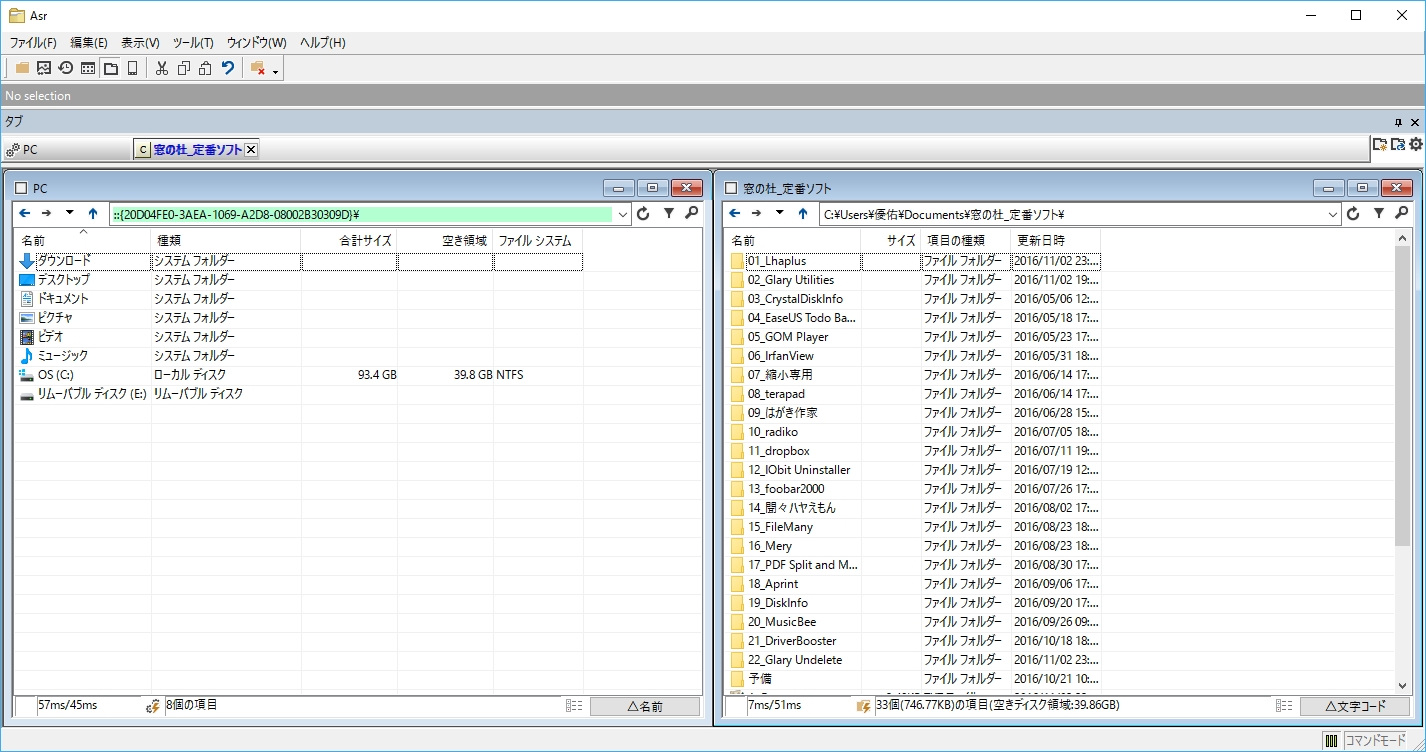This screenshot has width=1426, height=752.
Task: Click the grid calendar icon in the toolbar
Action: click(x=88, y=68)
